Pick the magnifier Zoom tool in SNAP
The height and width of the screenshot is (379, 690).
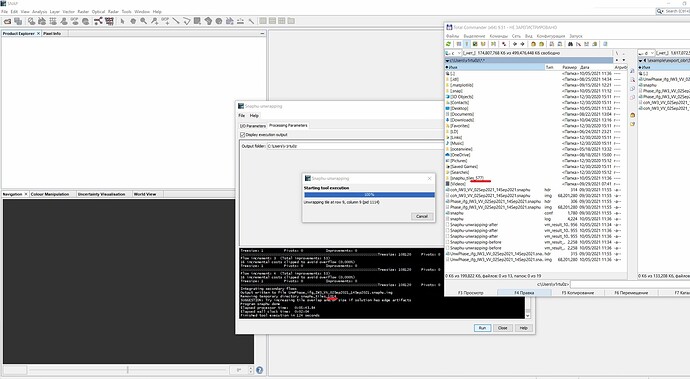143,21
